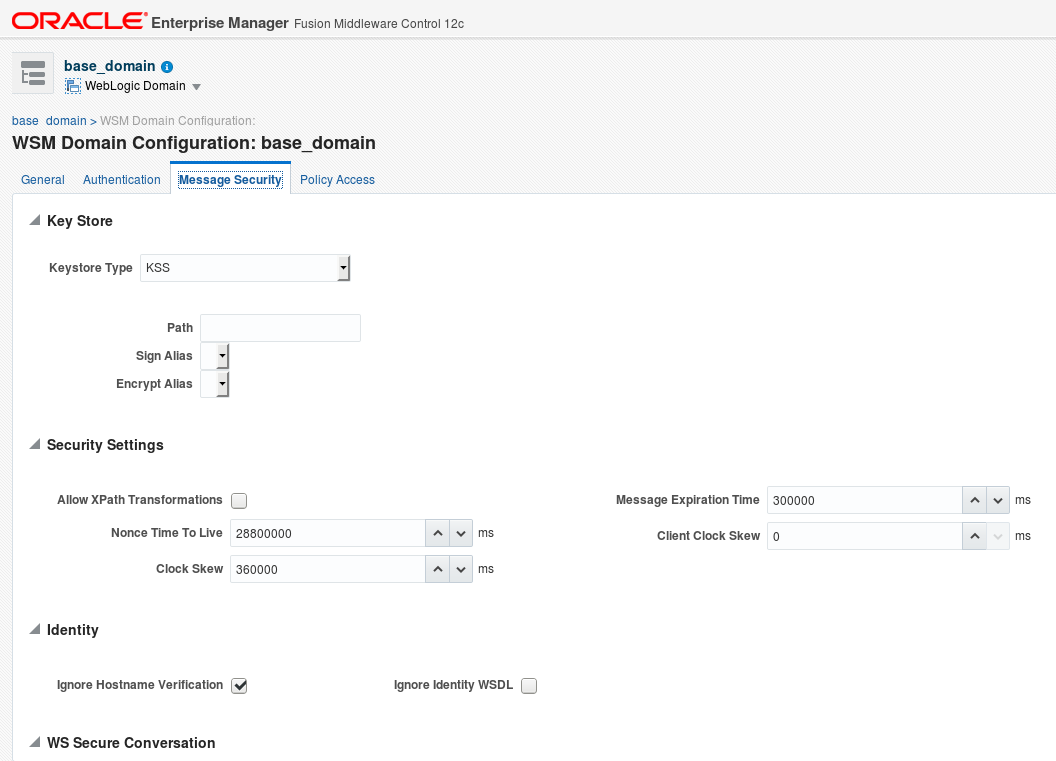The image size is (1056, 761).
Task: Click the base_domain target navigation icon
Action: coord(33,73)
